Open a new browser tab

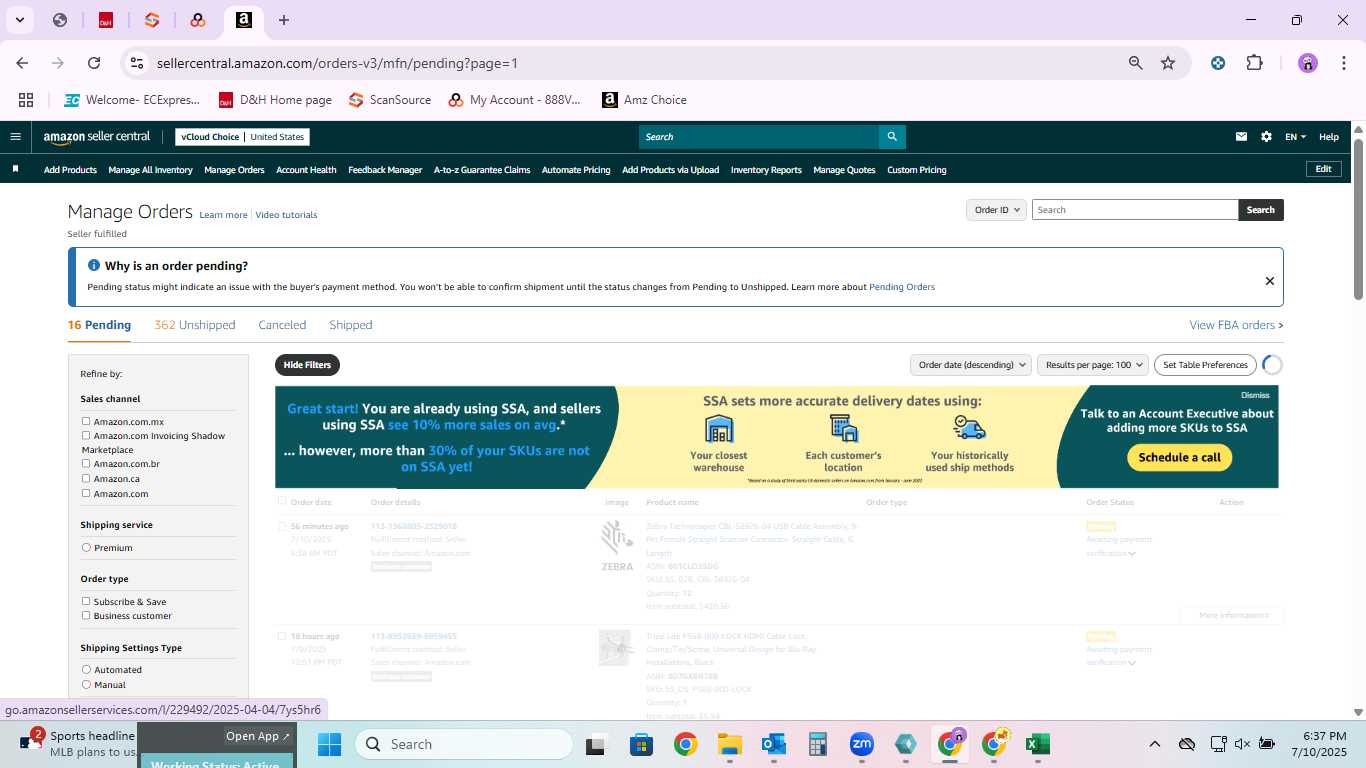click(x=284, y=20)
